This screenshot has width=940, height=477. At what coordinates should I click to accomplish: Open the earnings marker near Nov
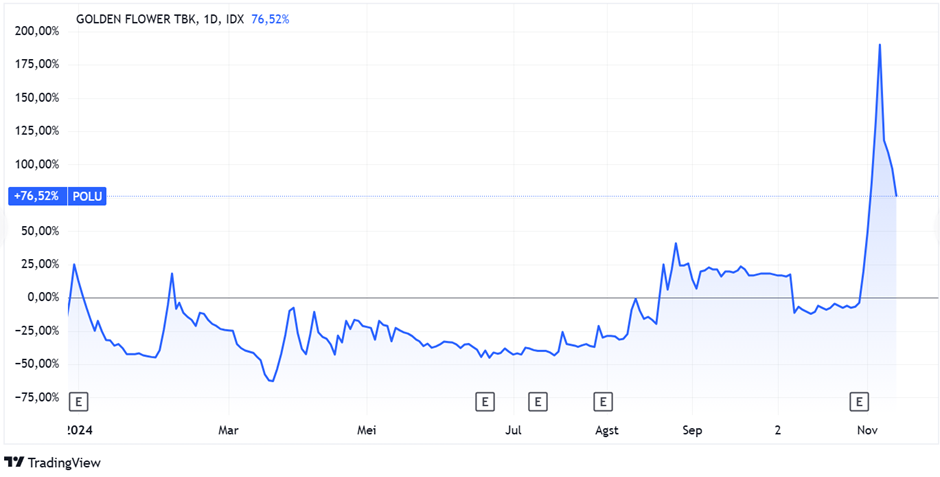(860, 401)
